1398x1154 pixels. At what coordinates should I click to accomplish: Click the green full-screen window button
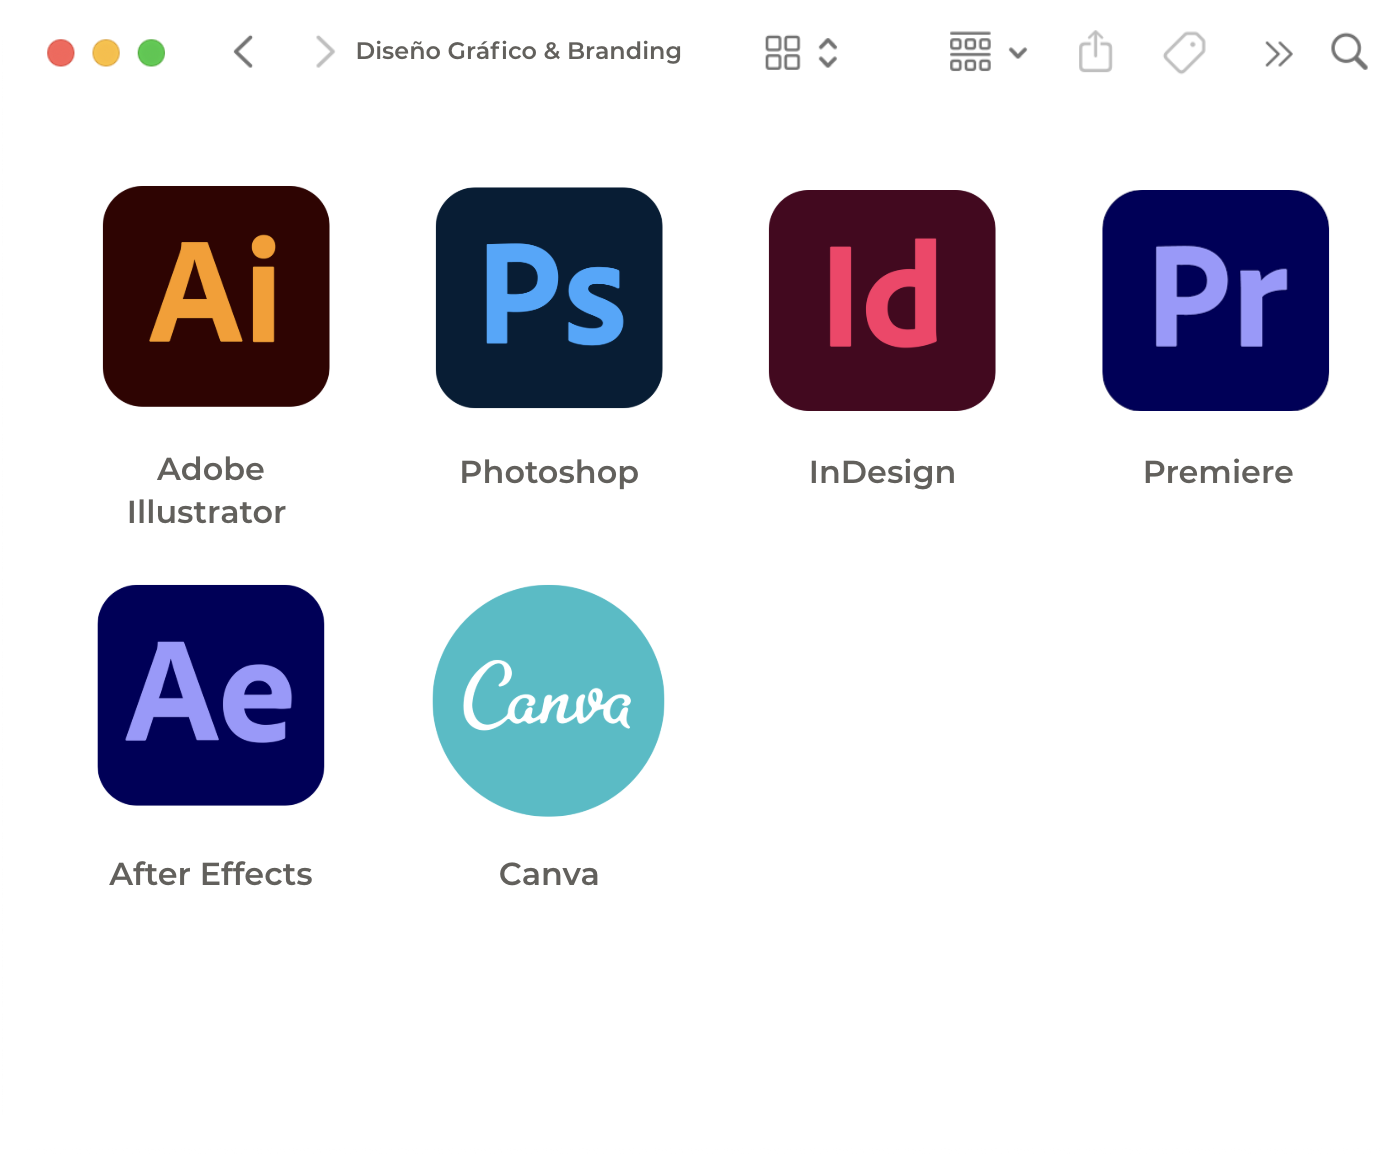pos(151,52)
